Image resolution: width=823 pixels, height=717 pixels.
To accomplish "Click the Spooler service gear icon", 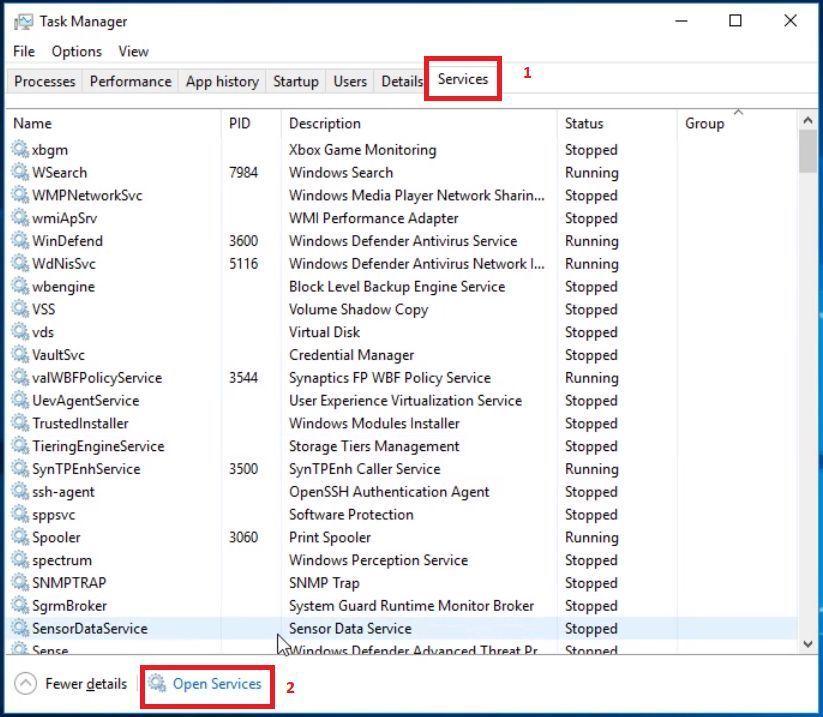I will (x=20, y=537).
